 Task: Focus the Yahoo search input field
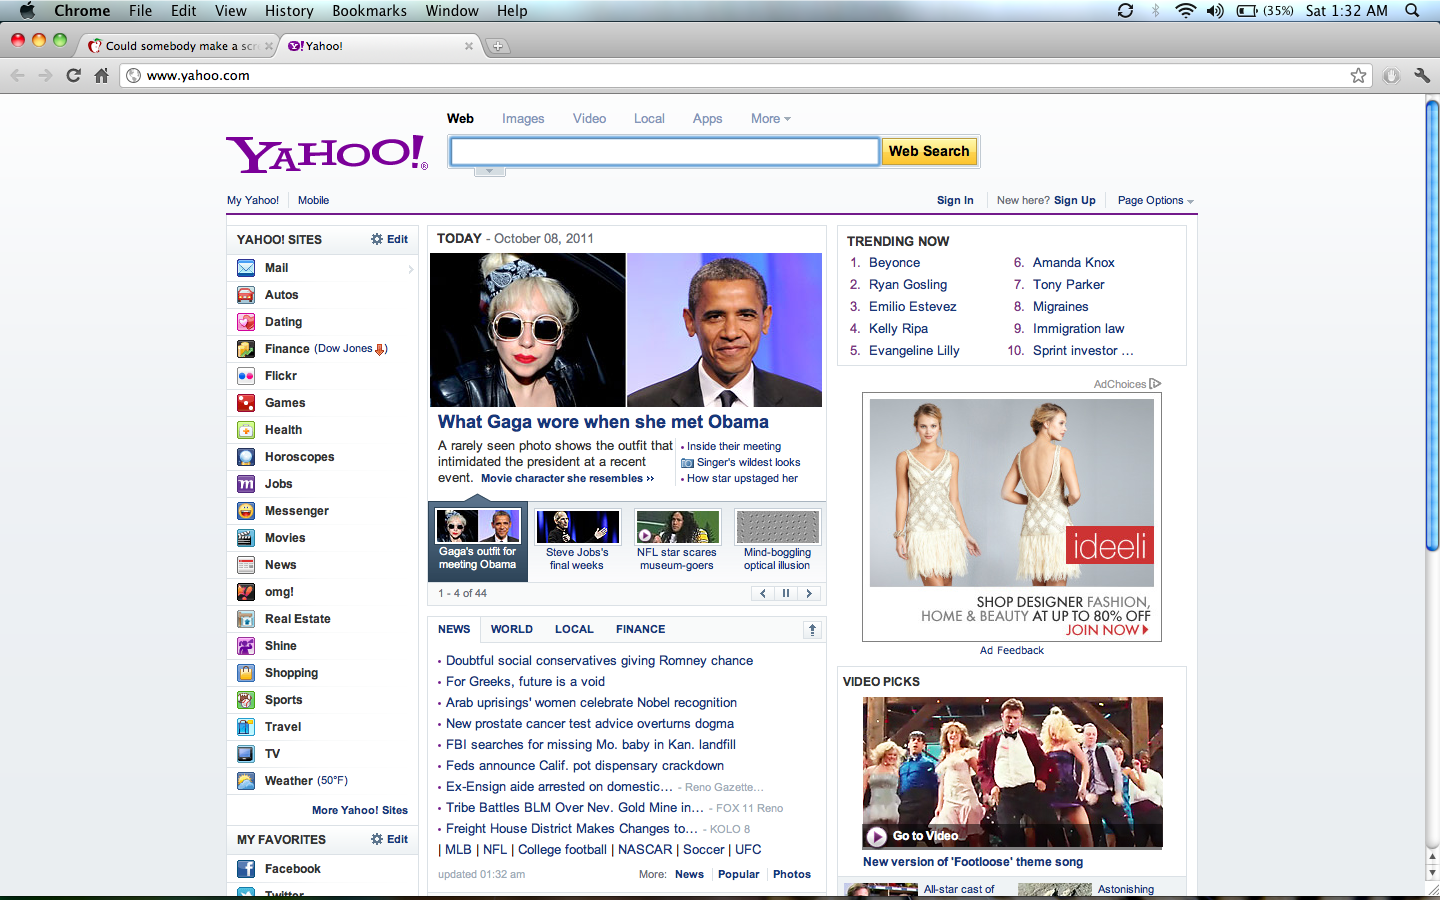tap(665, 151)
